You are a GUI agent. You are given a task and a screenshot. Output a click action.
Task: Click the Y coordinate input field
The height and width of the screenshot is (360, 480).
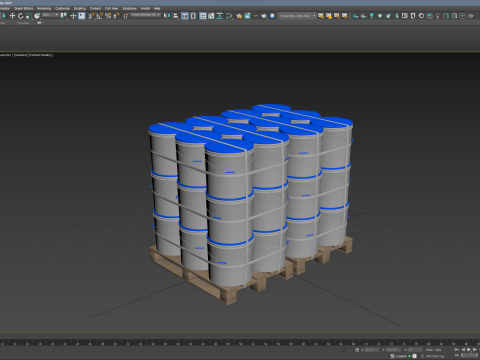[x=393, y=350]
